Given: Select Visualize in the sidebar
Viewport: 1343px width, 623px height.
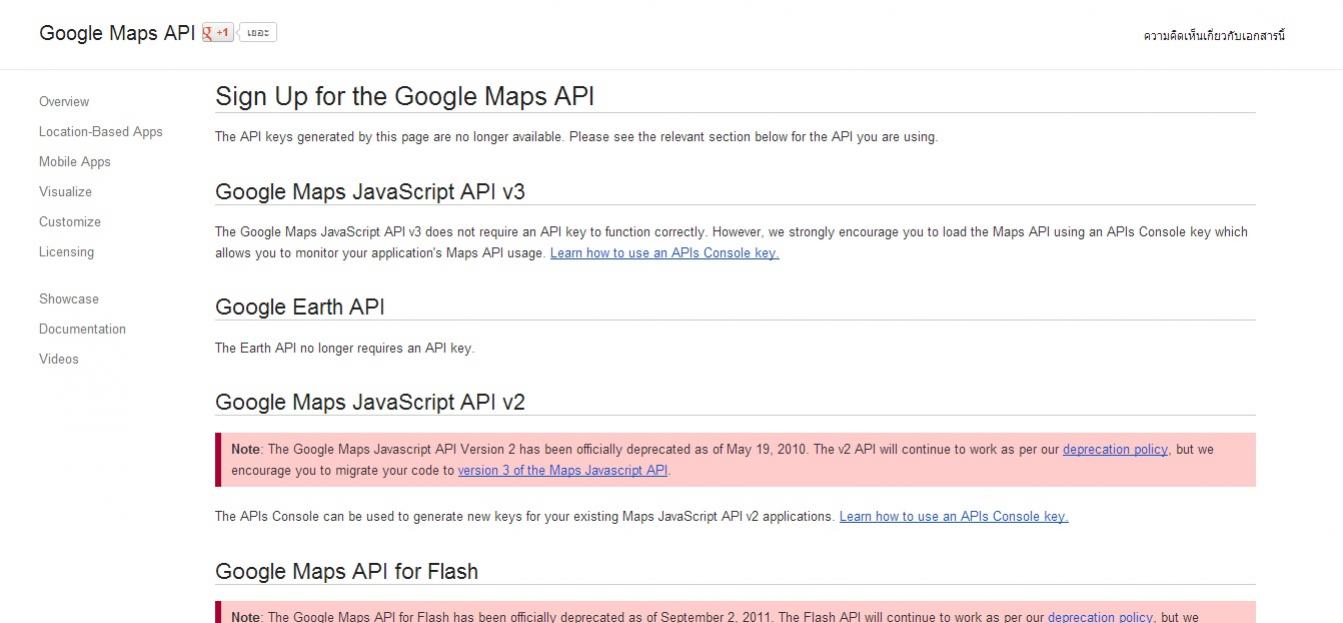Looking at the screenshot, I should point(65,192).
